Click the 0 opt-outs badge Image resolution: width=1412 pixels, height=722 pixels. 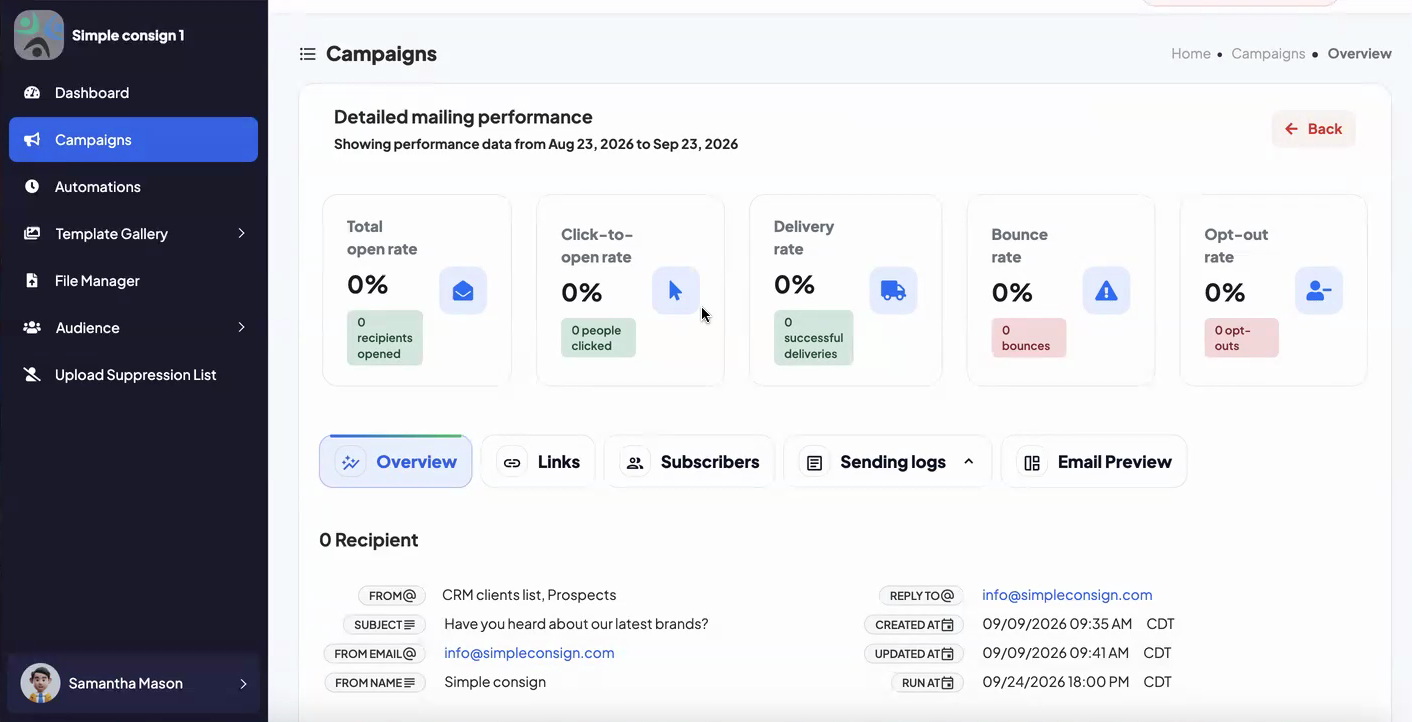point(1241,338)
